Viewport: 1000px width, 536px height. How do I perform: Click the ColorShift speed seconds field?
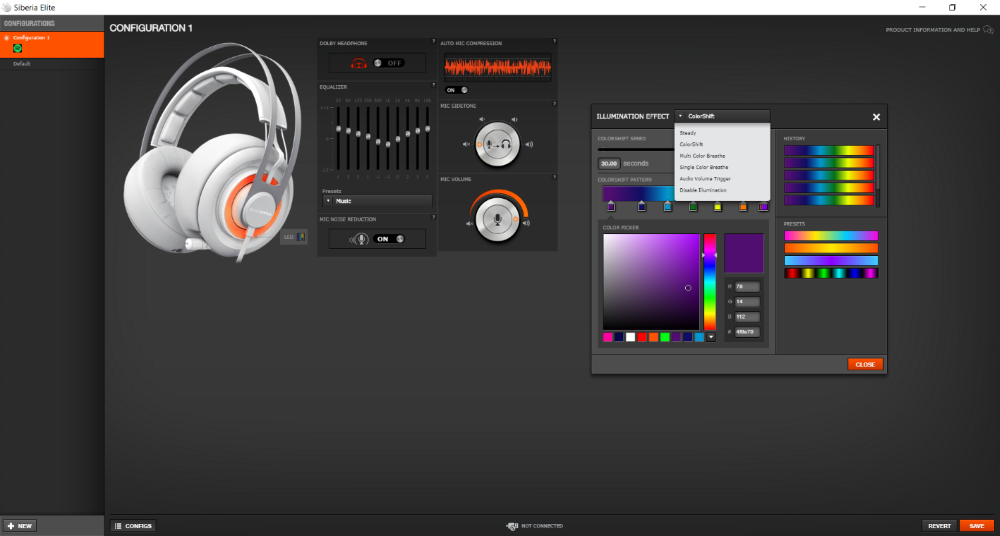(610, 163)
